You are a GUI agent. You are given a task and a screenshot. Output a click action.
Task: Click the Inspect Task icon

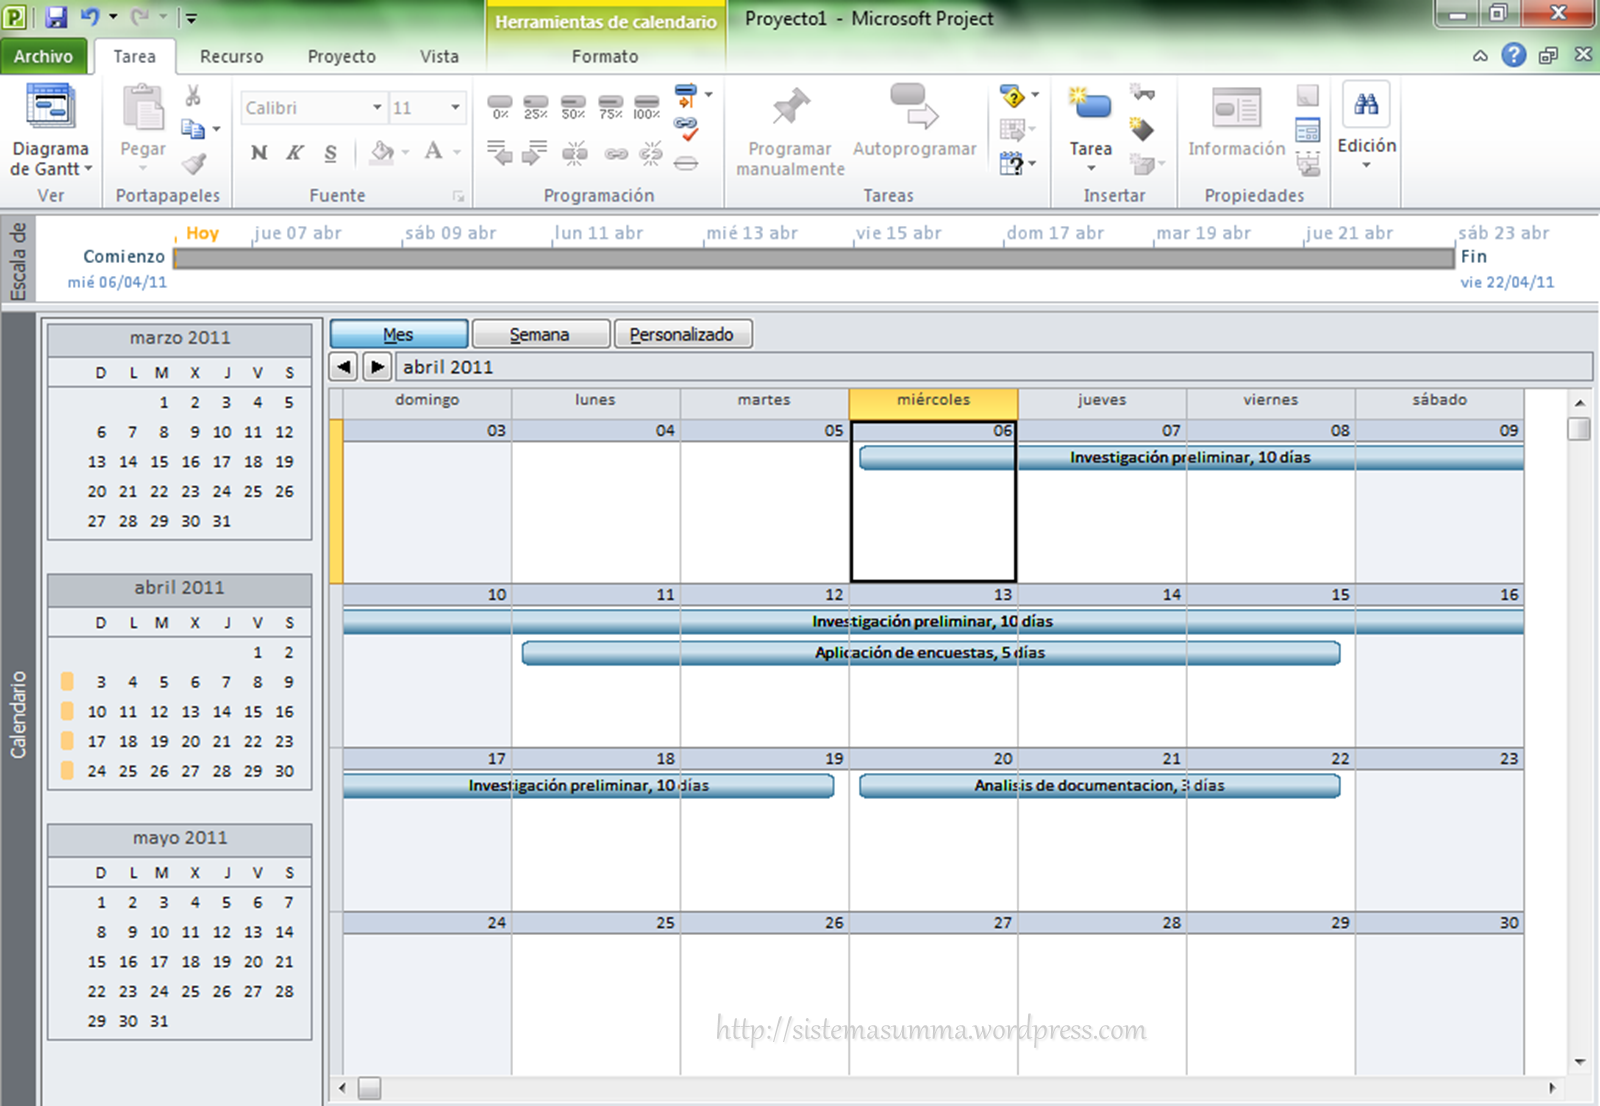(x=1013, y=97)
